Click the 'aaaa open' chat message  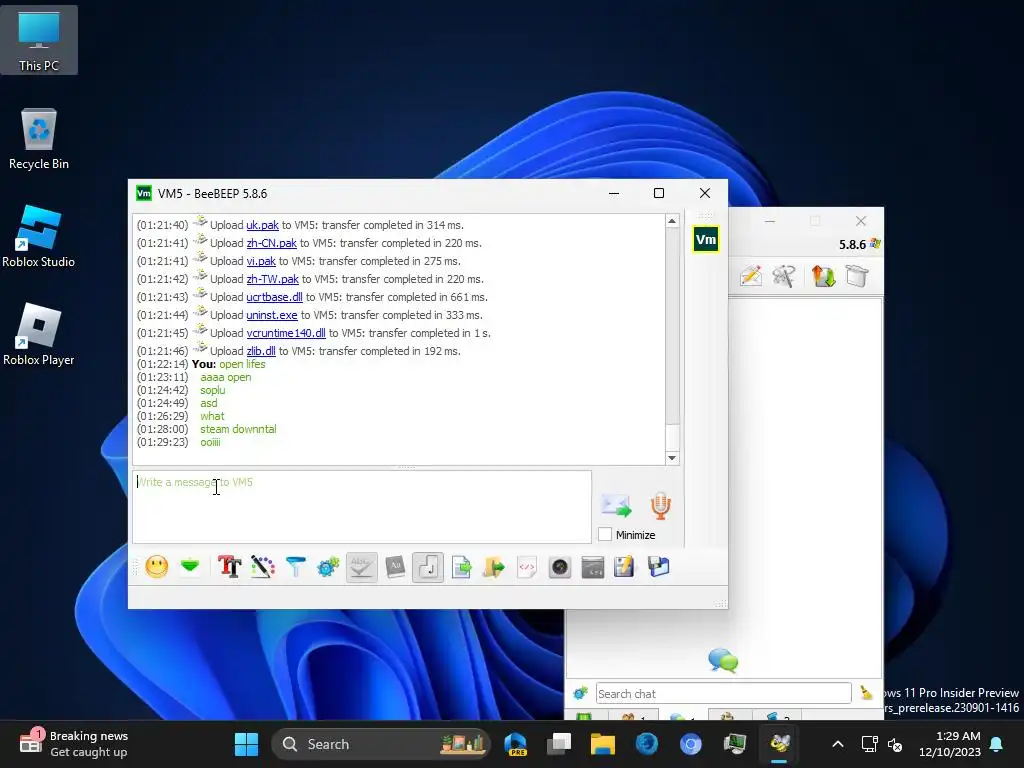[x=226, y=377]
